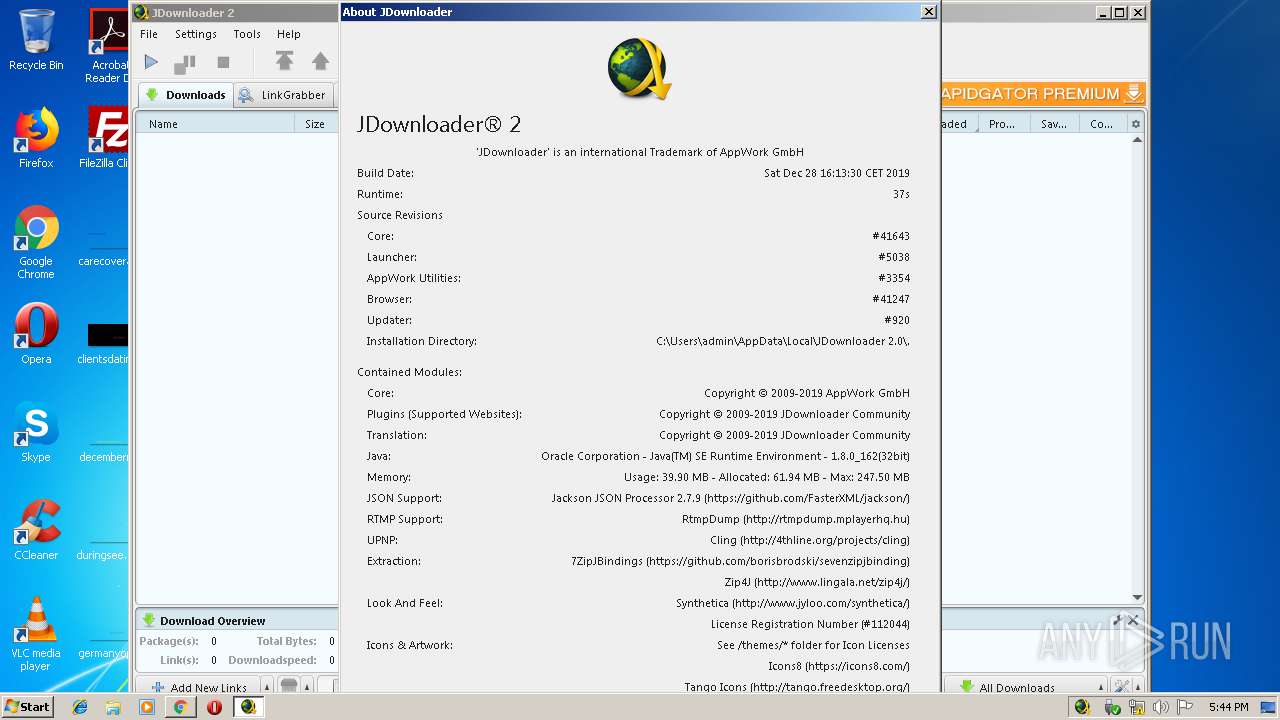Click the 'Co...' column header
The width and height of the screenshot is (1280, 720).
(x=1103, y=124)
